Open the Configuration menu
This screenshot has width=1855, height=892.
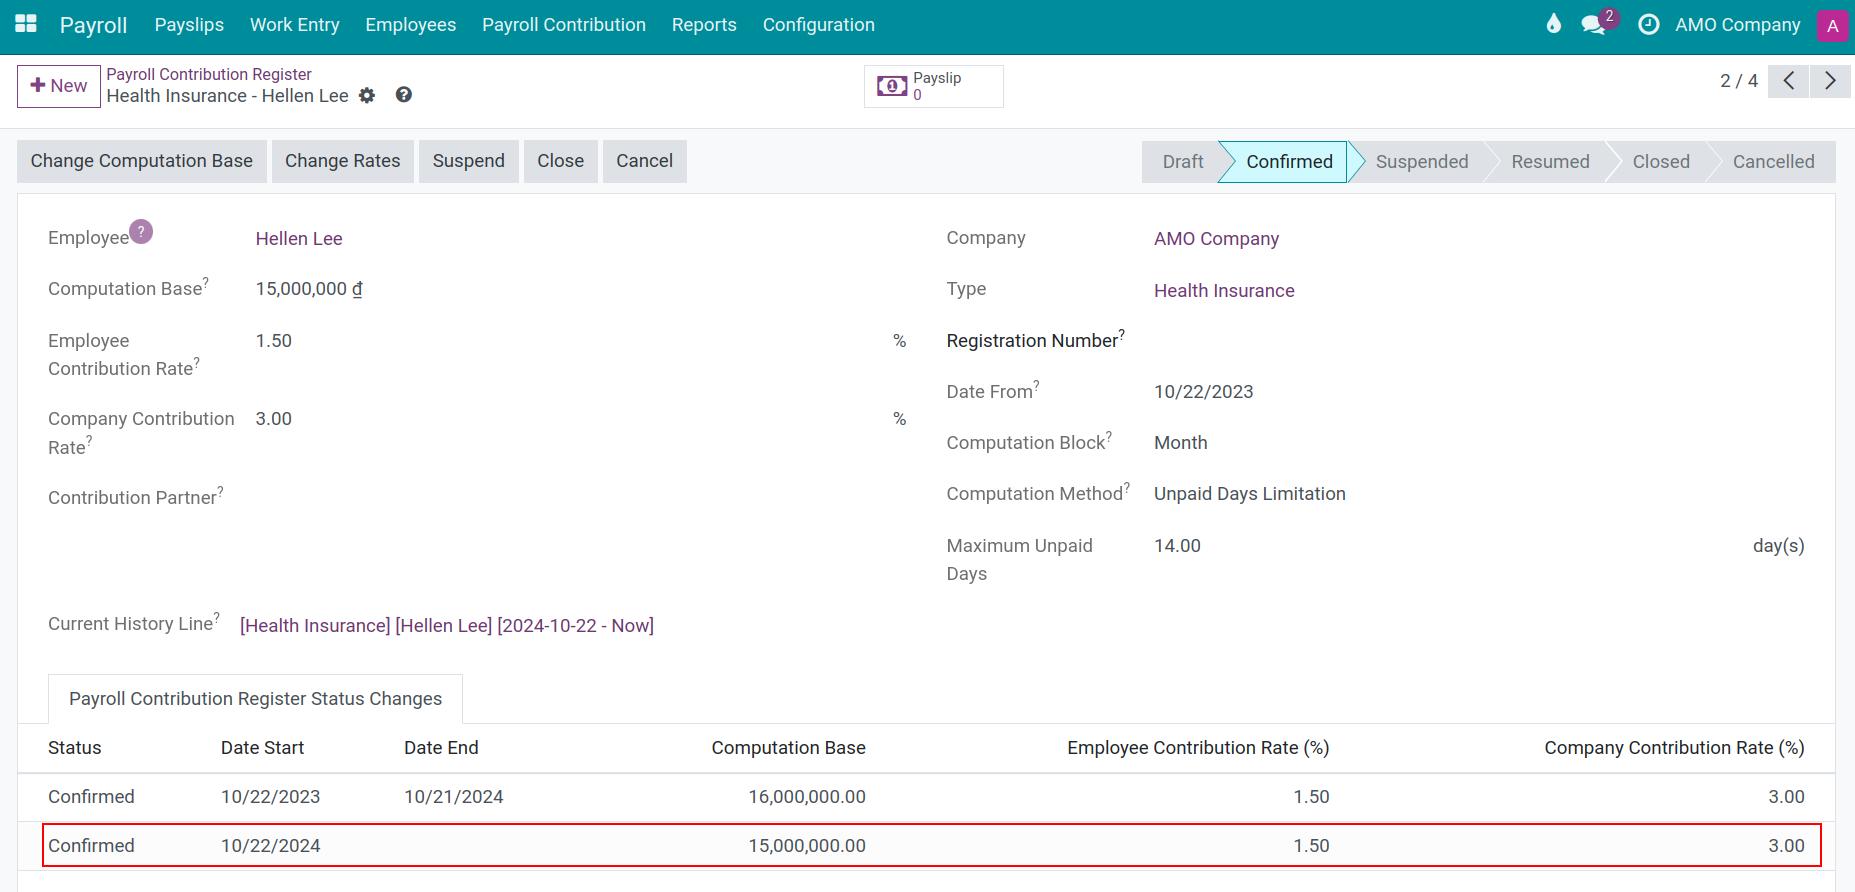coord(818,25)
